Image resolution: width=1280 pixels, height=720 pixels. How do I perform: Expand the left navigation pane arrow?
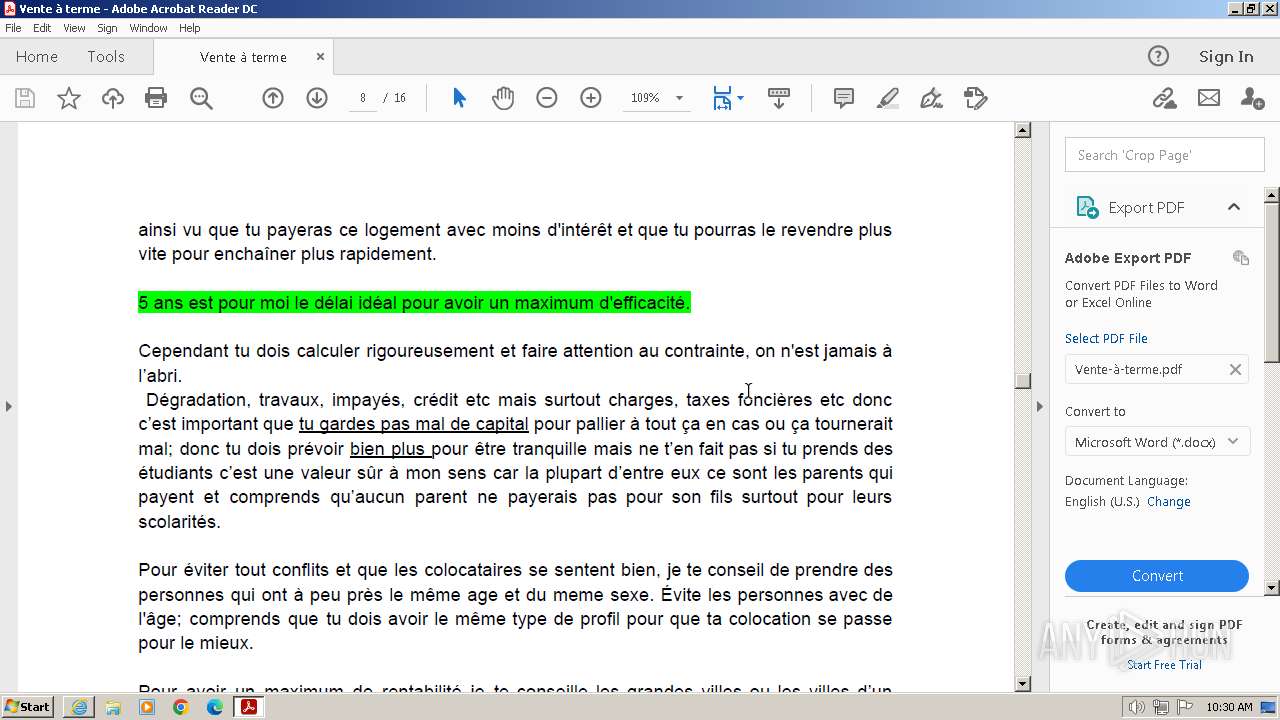click(x=8, y=406)
